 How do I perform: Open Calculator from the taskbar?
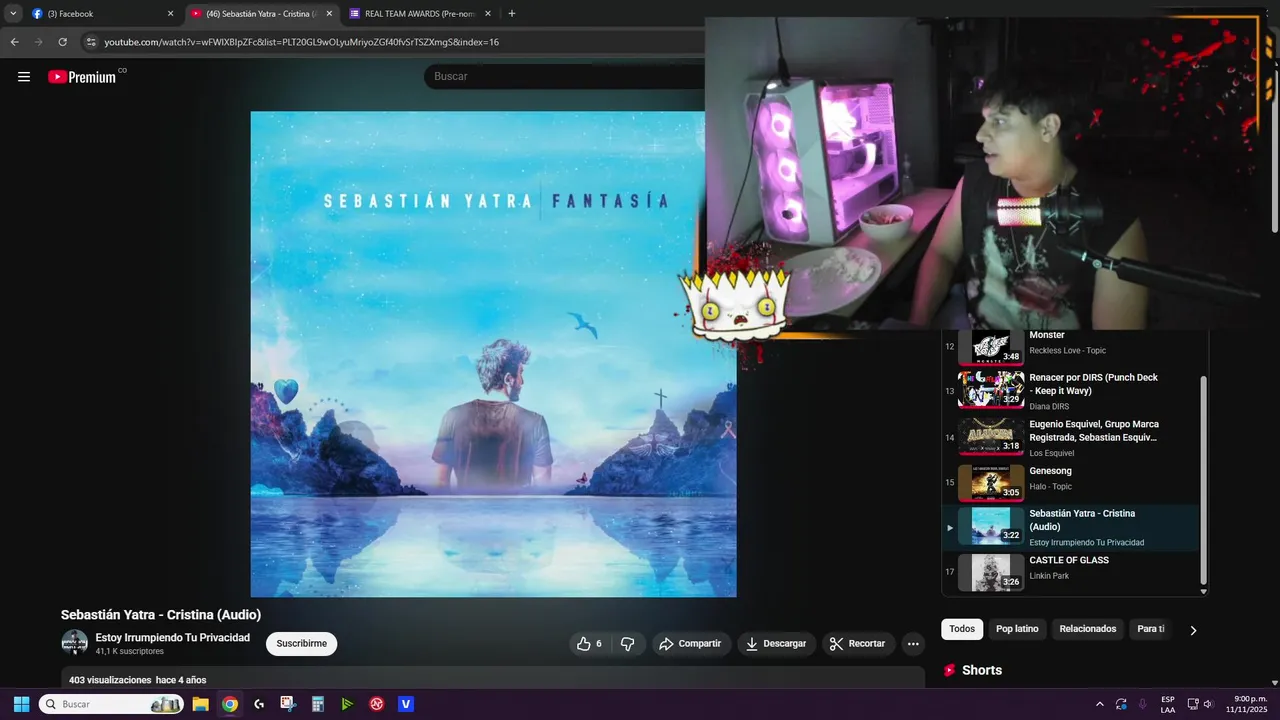[x=318, y=704]
